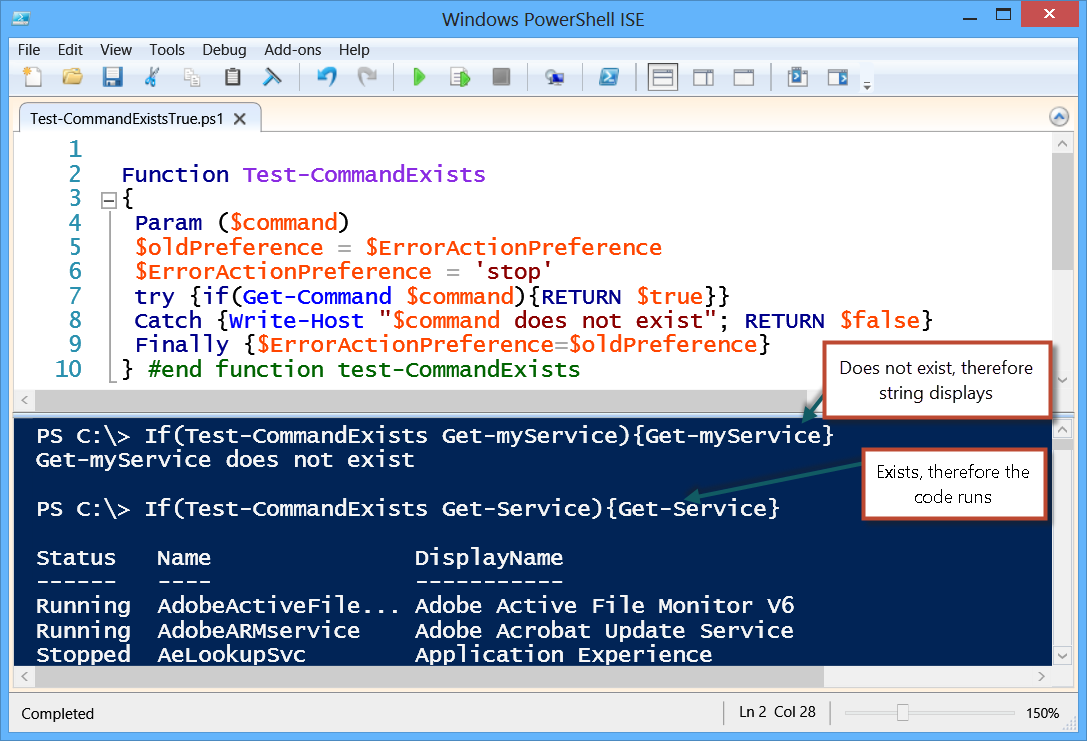Click the AeLookupSvc service name
The image size is (1087, 741).
tap(232, 654)
